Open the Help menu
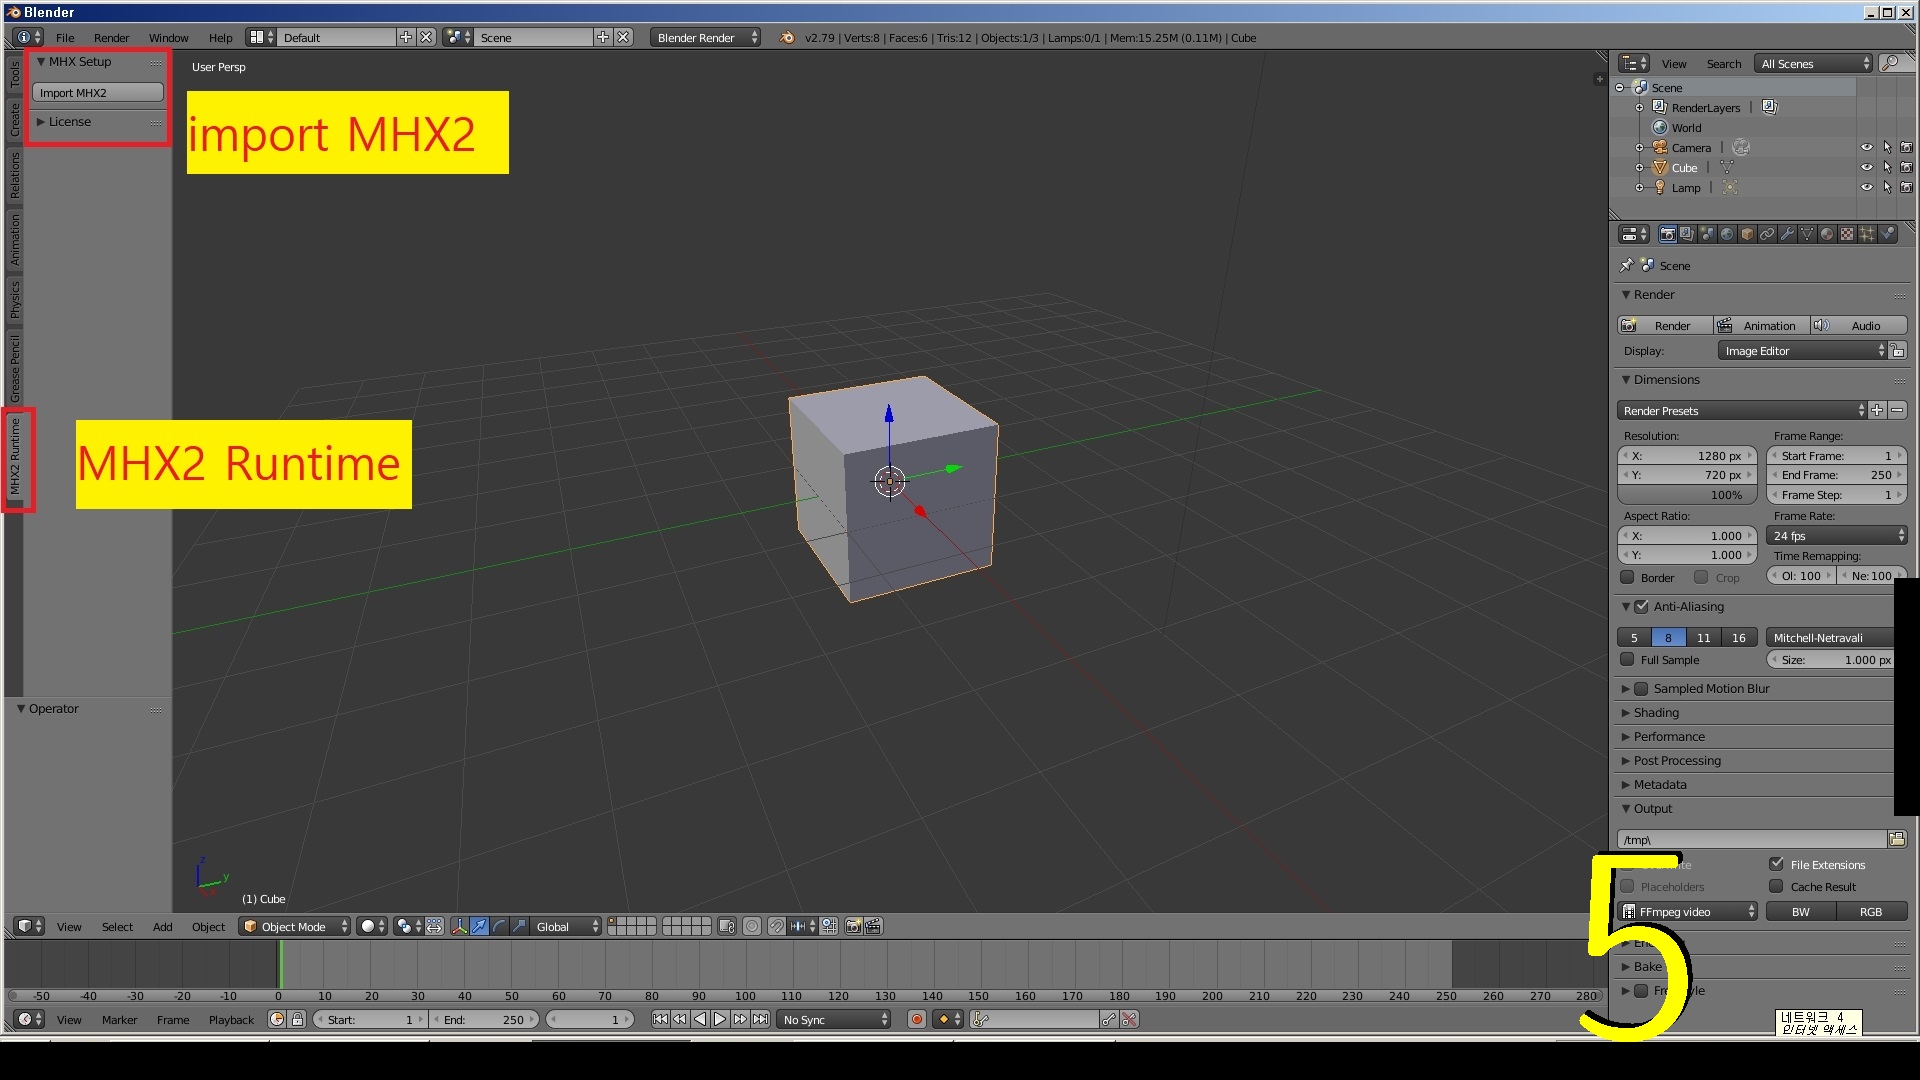Viewport: 1920px width, 1080px height. point(220,37)
